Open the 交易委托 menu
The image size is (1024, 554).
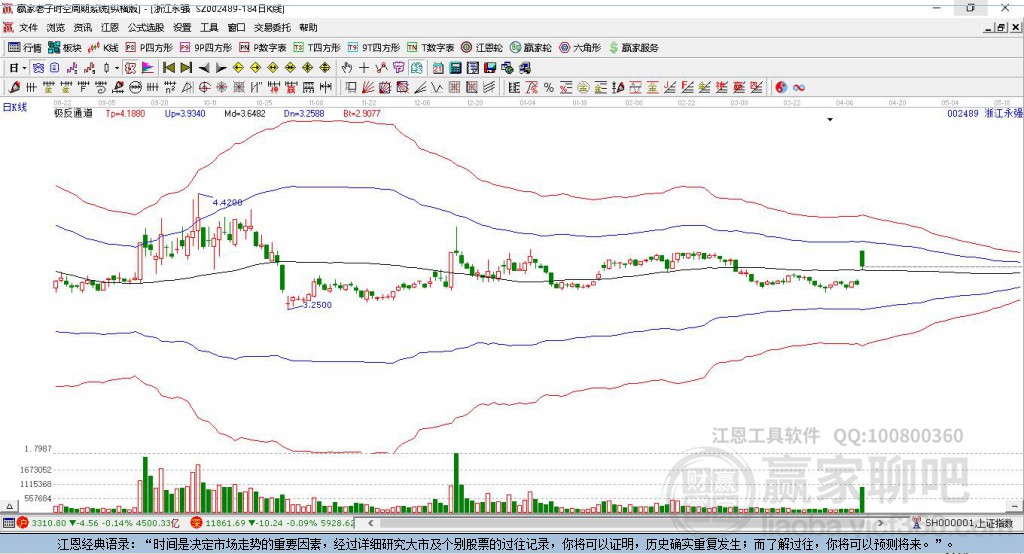[272, 27]
